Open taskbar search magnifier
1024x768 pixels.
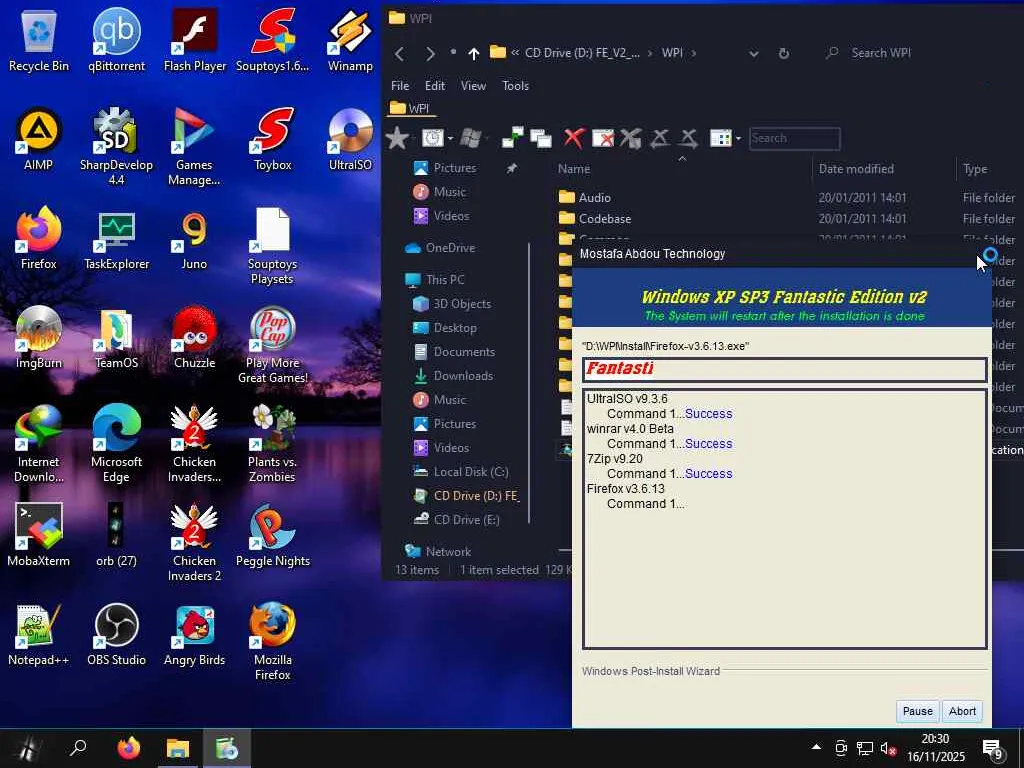pos(78,748)
